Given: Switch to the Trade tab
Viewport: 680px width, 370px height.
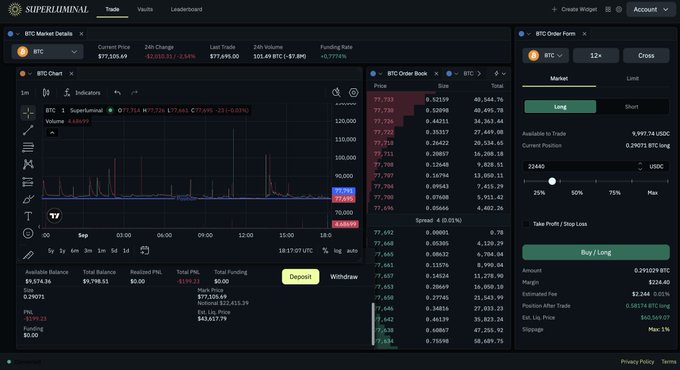Looking at the screenshot, I should coord(112,9).
